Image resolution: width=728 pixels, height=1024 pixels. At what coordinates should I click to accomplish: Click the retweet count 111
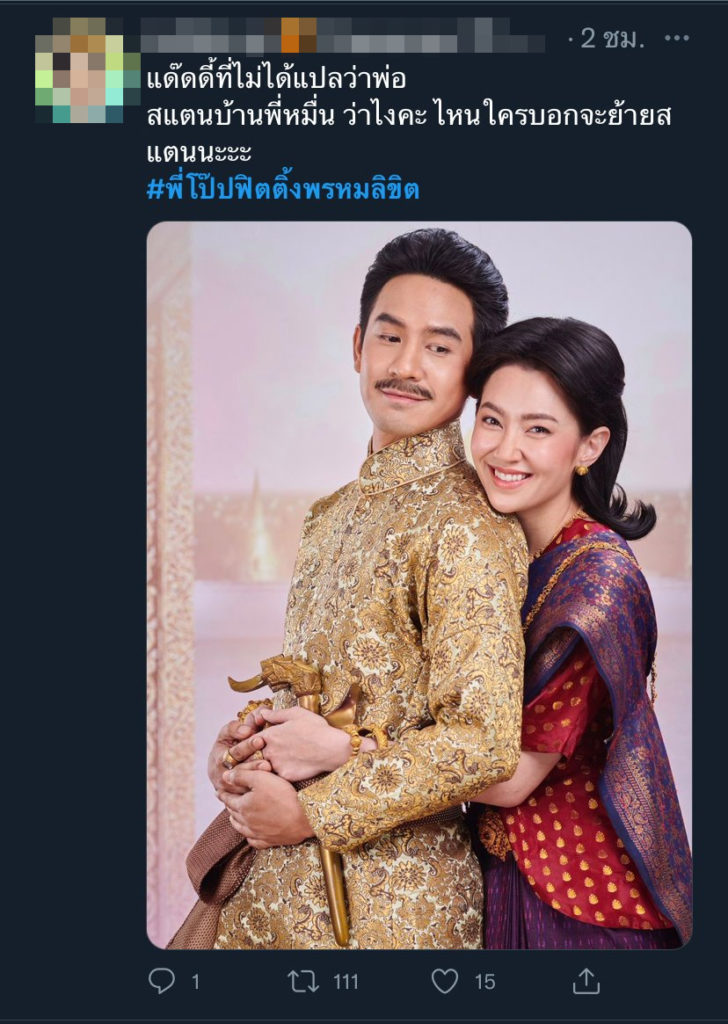click(x=345, y=982)
